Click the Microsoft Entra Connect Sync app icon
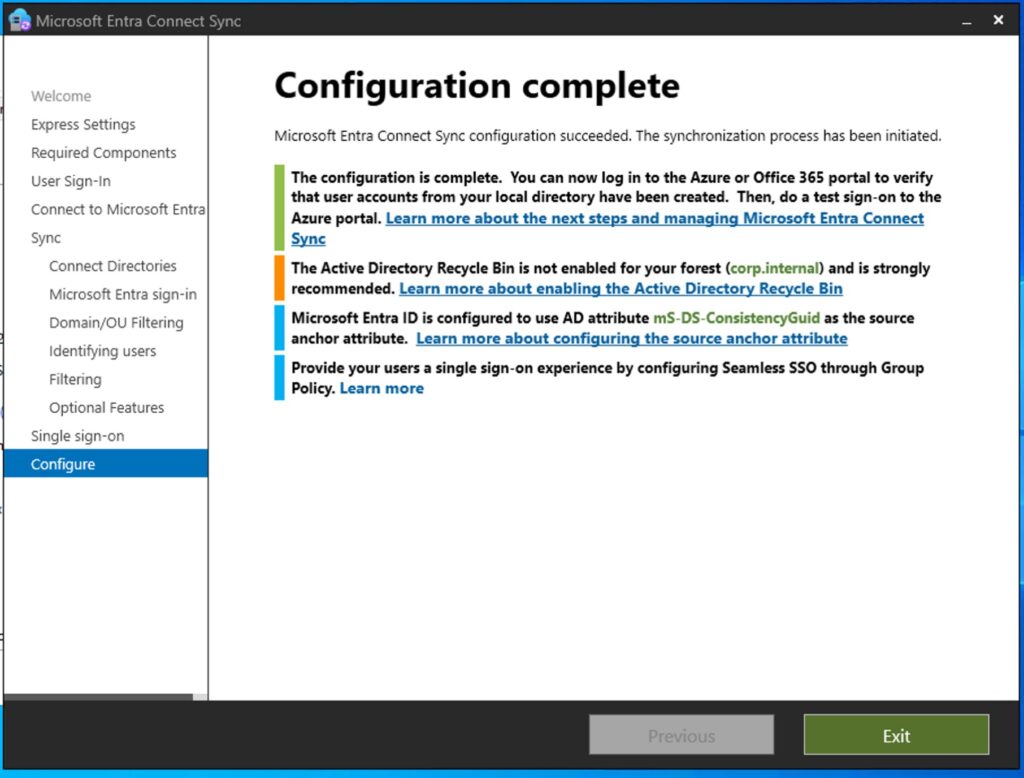1024x778 pixels. [x=19, y=20]
